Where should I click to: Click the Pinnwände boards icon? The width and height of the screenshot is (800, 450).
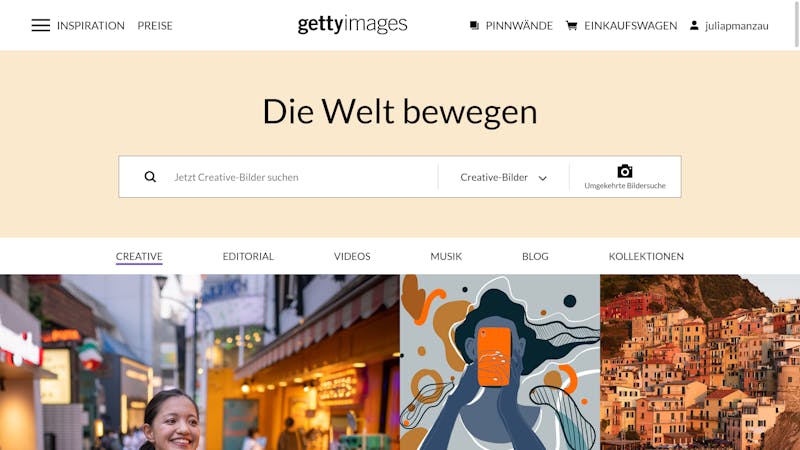(474, 26)
